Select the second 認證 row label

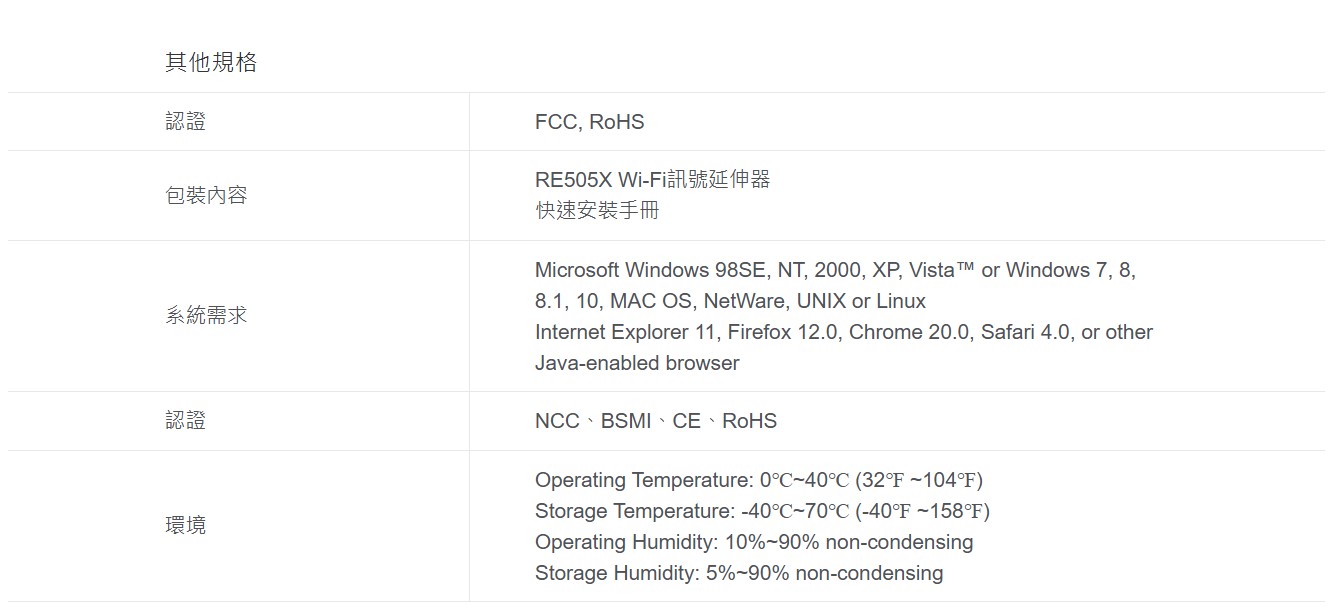pyautogui.click(x=186, y=421)
